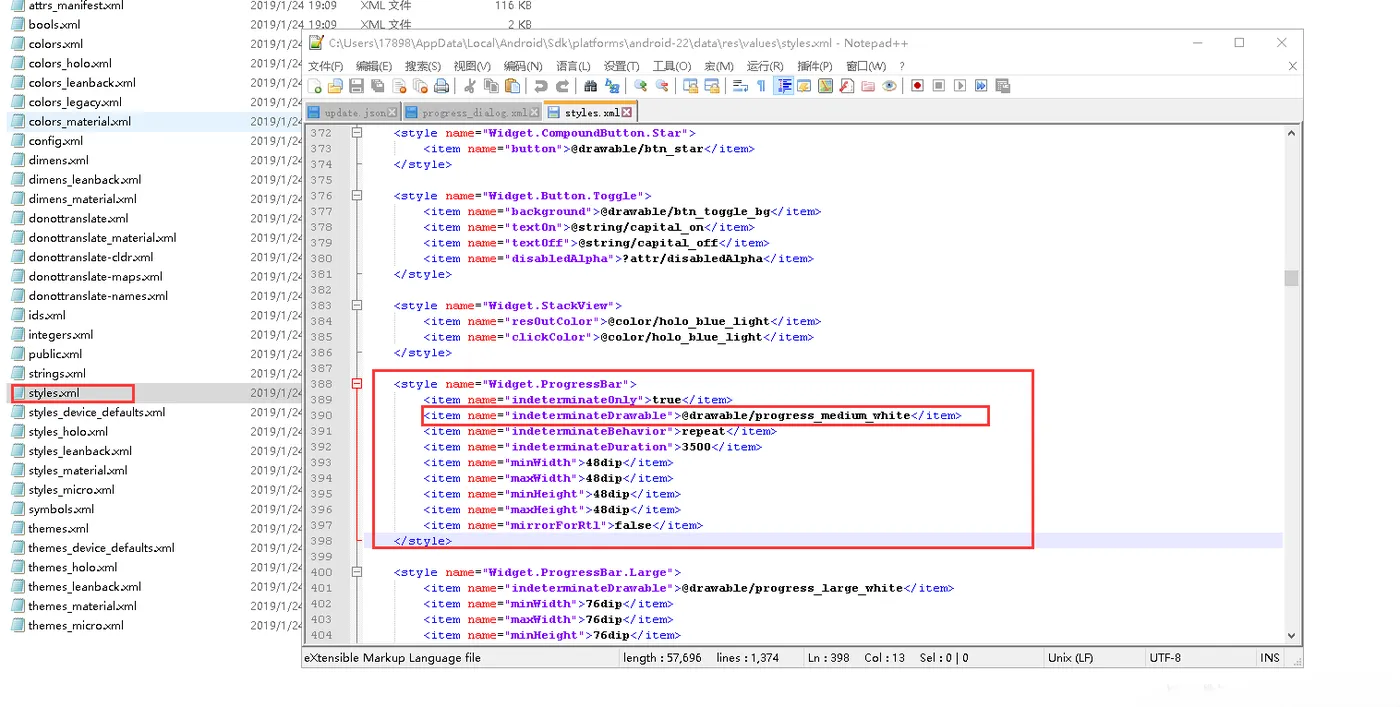The image size is (1400, 707).
Task: Click the Open file toolbar icon
Action: click(335, 86)
